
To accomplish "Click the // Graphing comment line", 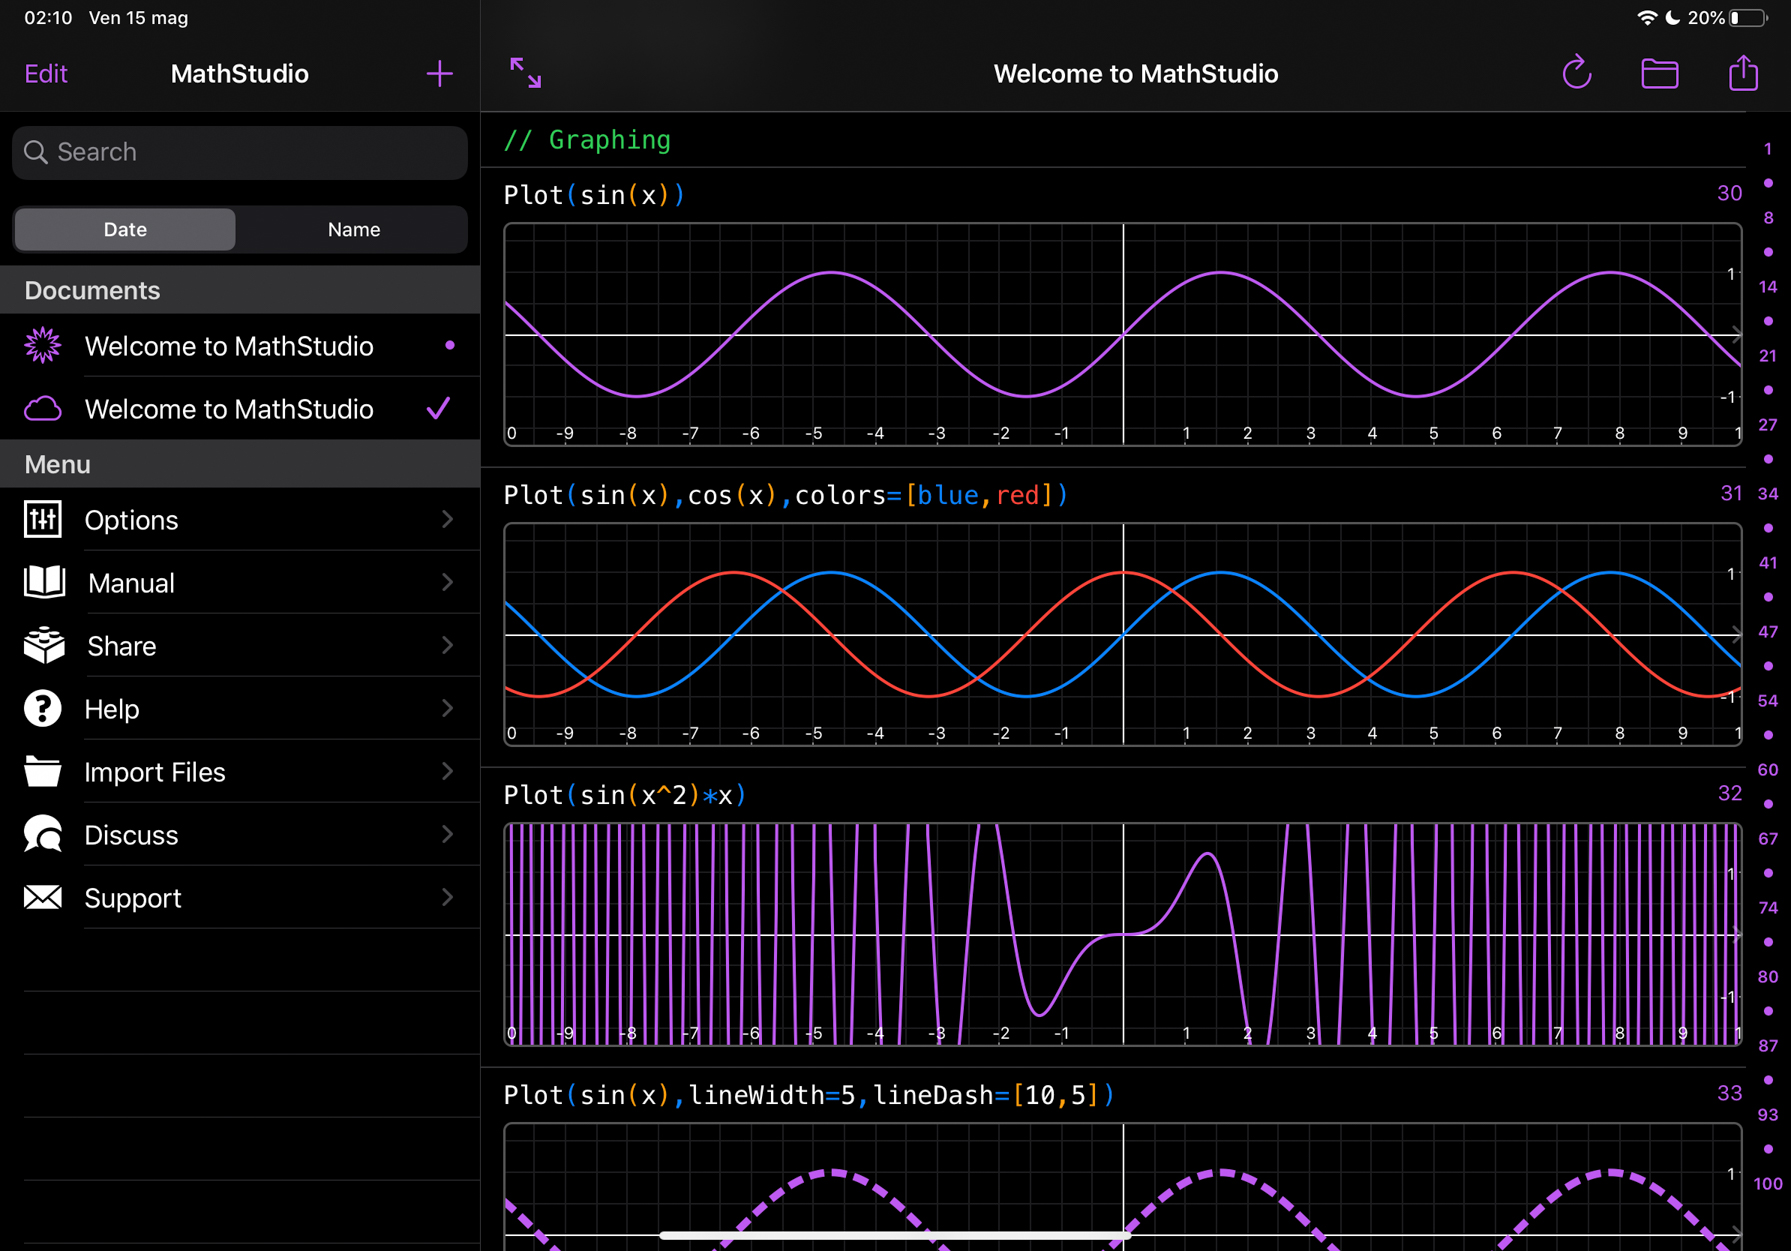I will (587, 140).
